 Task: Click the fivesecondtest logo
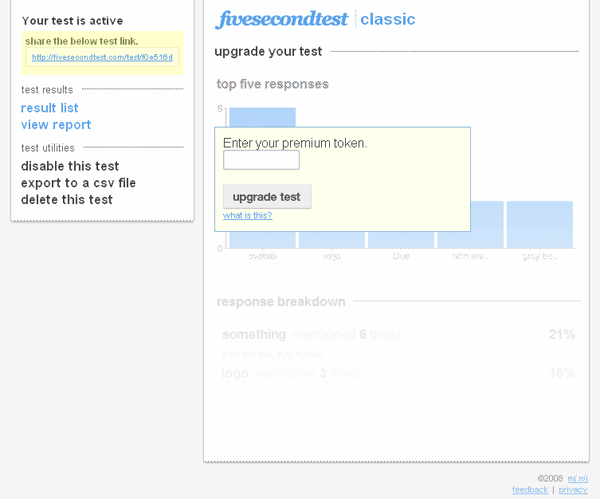click(282, 19)
